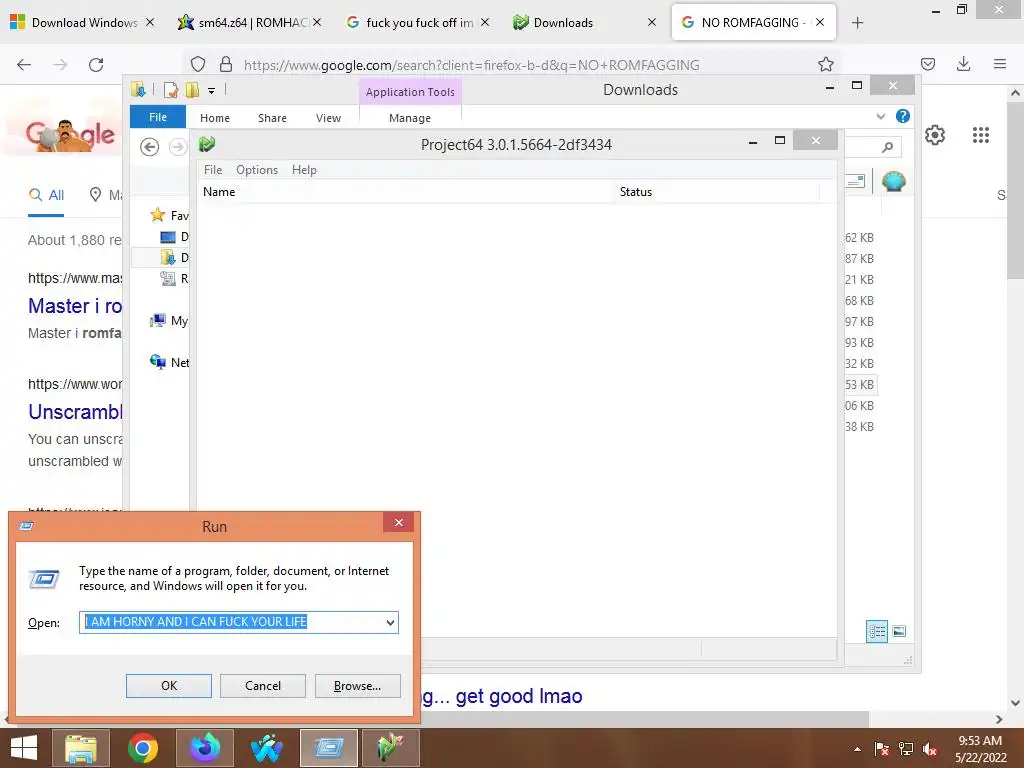1024x768 pixels.
Task: Click the Windows Start button
Action: pyautogui.click(x=24, y=748)
